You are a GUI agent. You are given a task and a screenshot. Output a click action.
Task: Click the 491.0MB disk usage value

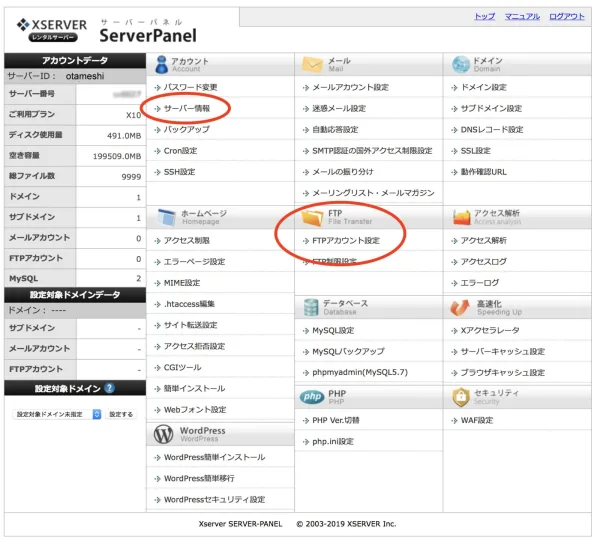pos(124,136)
